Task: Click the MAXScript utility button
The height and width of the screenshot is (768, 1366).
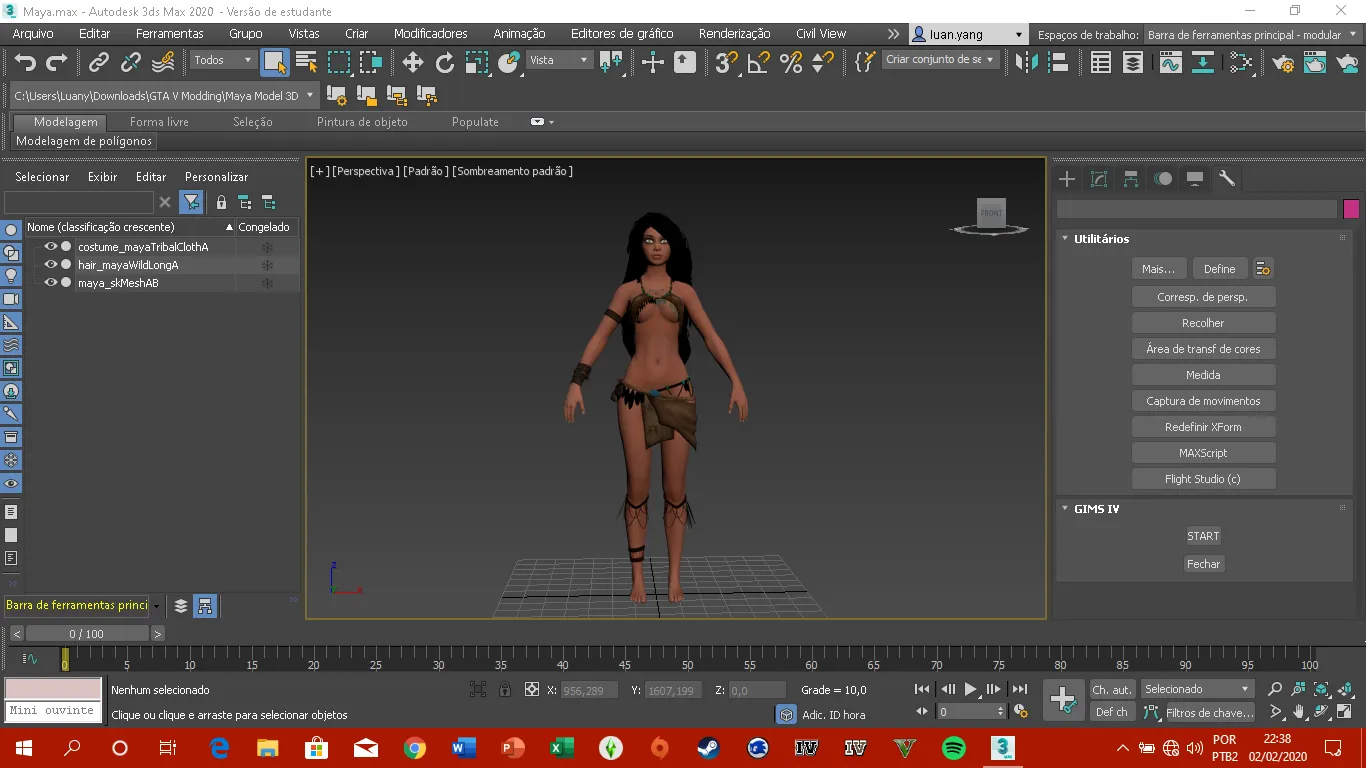Action: coord(1203,453)
